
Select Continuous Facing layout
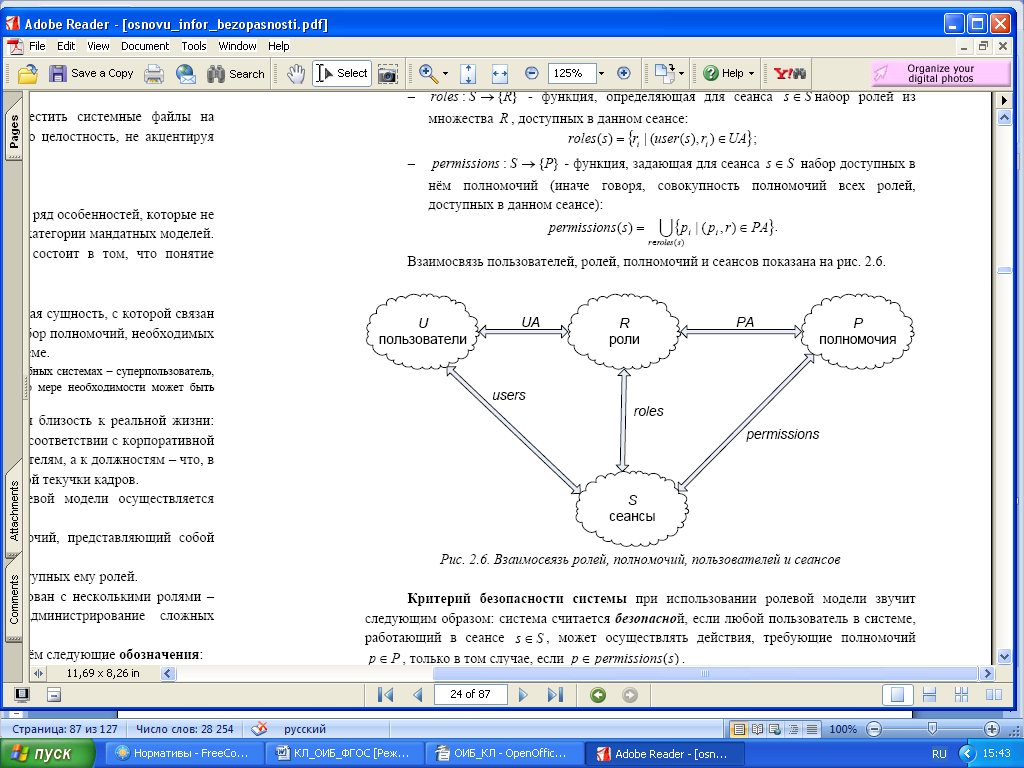click(x=961, y=695)
